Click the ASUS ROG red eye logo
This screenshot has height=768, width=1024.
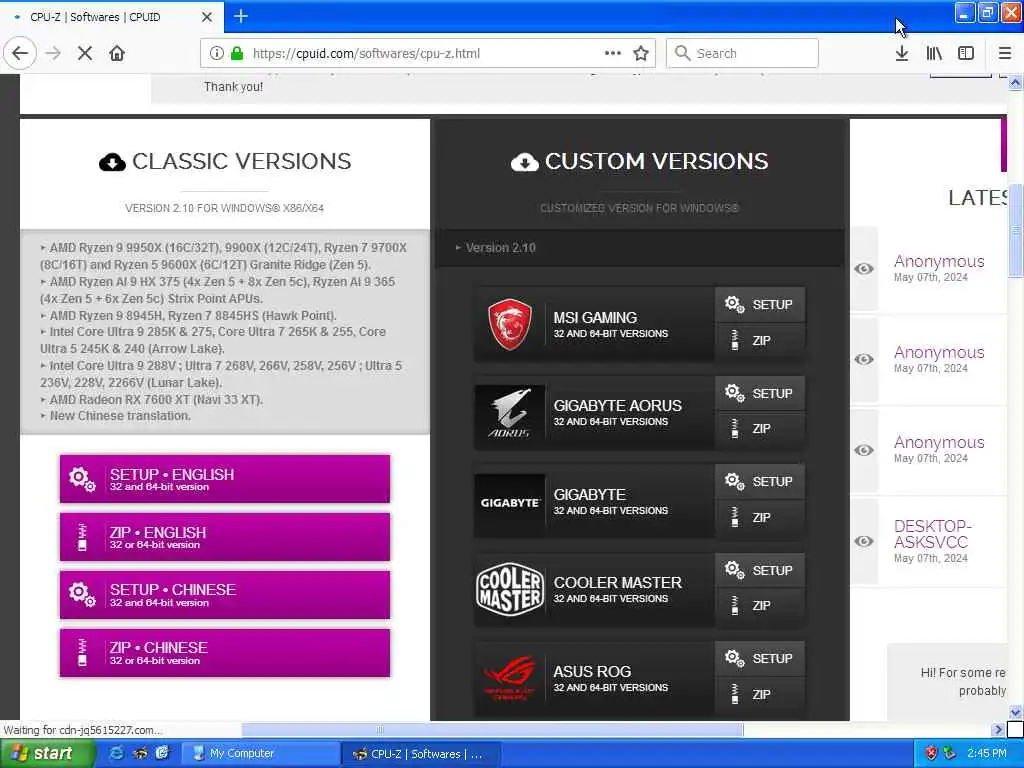[x=509, y=678]
